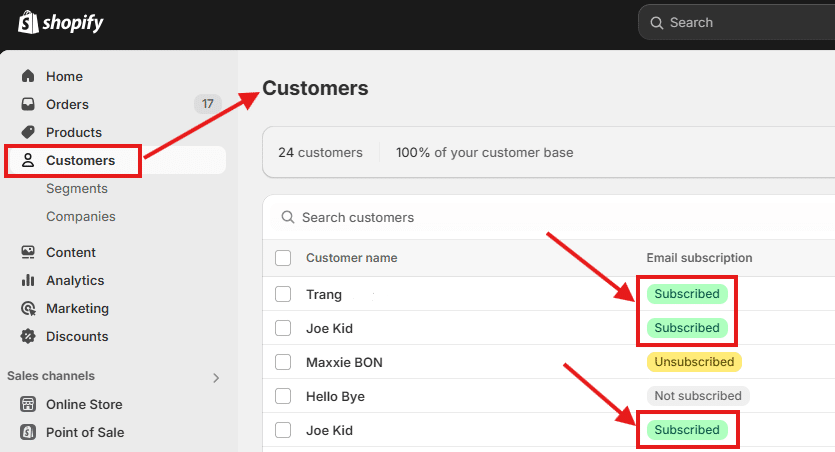Click the Unsubscribed badge for Maxxie BON

tap(694, 362)
